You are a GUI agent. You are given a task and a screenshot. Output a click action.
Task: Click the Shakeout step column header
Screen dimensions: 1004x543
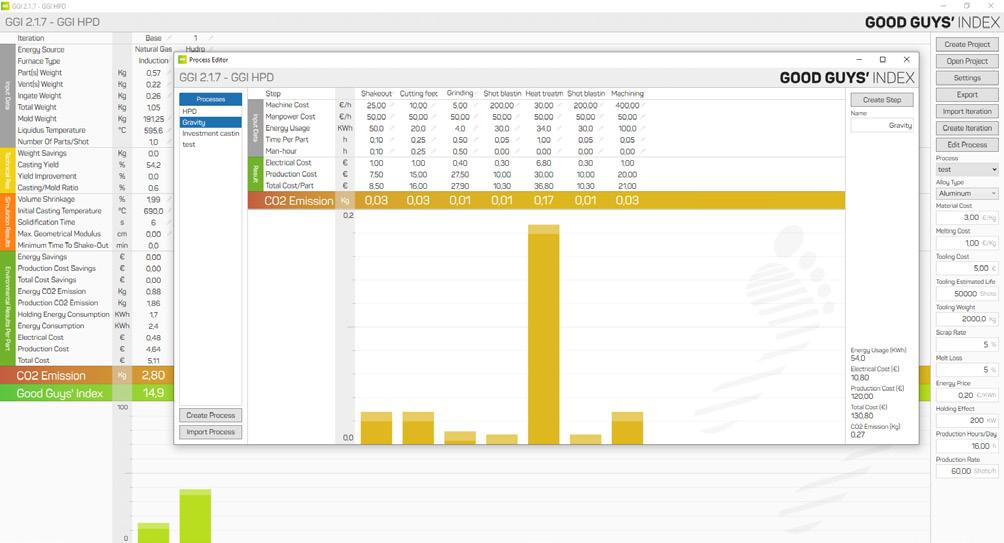(x=376, y=93)
